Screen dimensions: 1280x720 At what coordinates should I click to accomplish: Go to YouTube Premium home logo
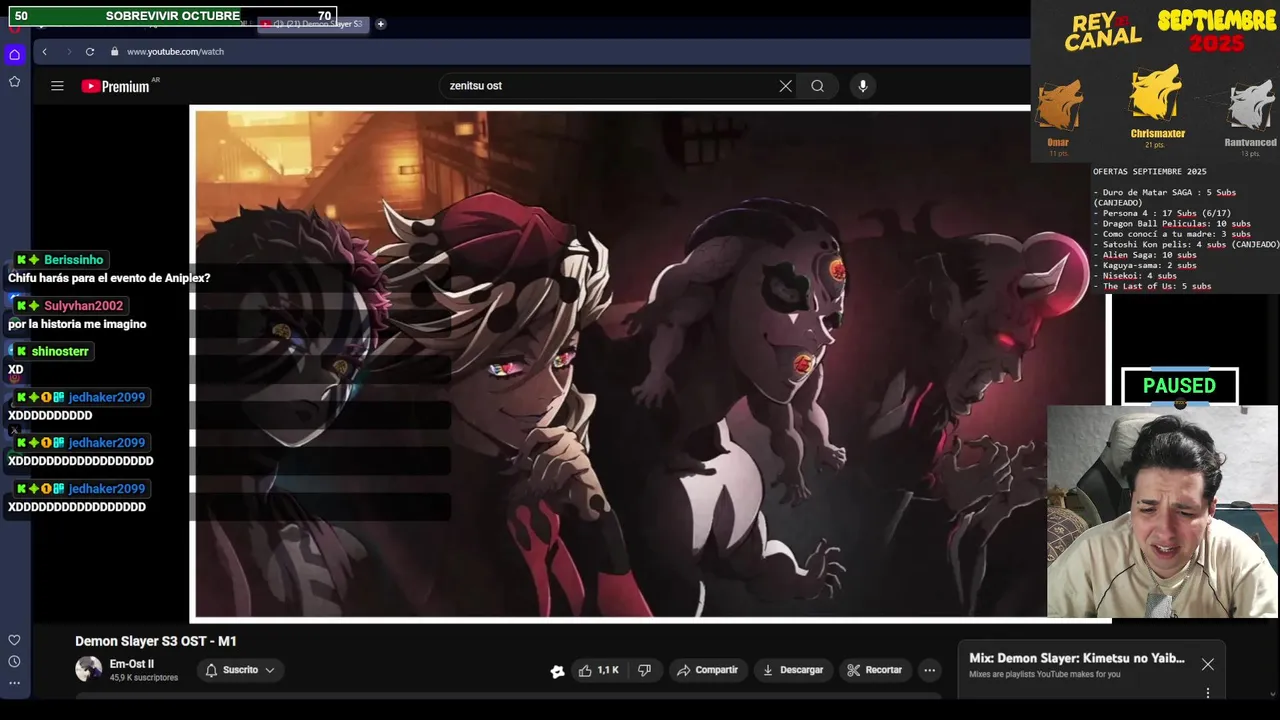[116, 86]
